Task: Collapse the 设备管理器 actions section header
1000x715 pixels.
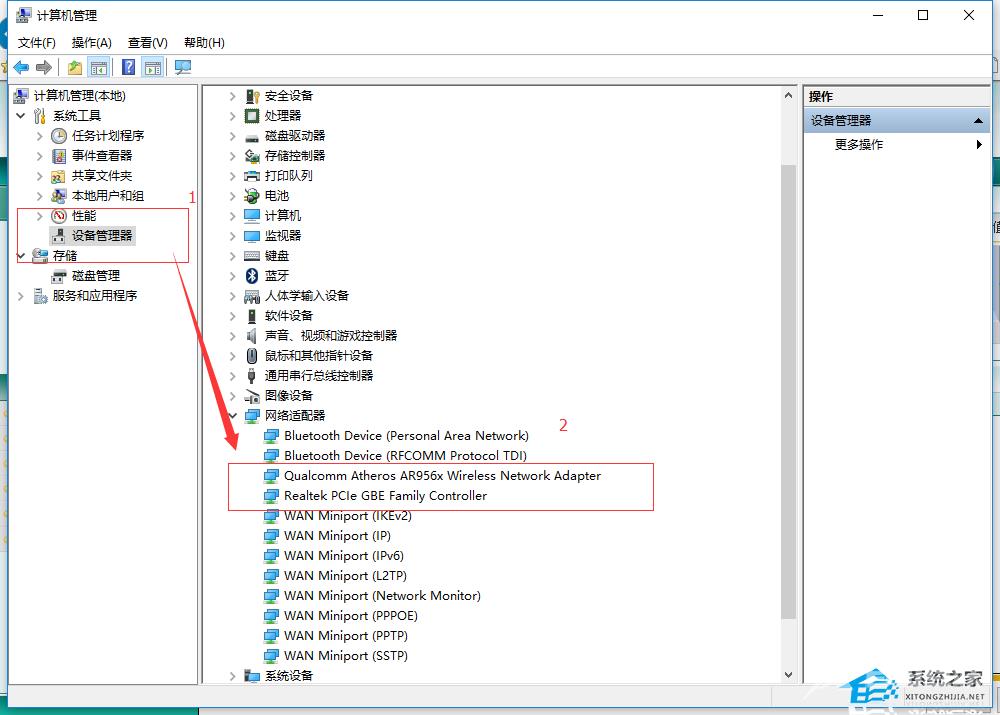Action: coord(980,120)
